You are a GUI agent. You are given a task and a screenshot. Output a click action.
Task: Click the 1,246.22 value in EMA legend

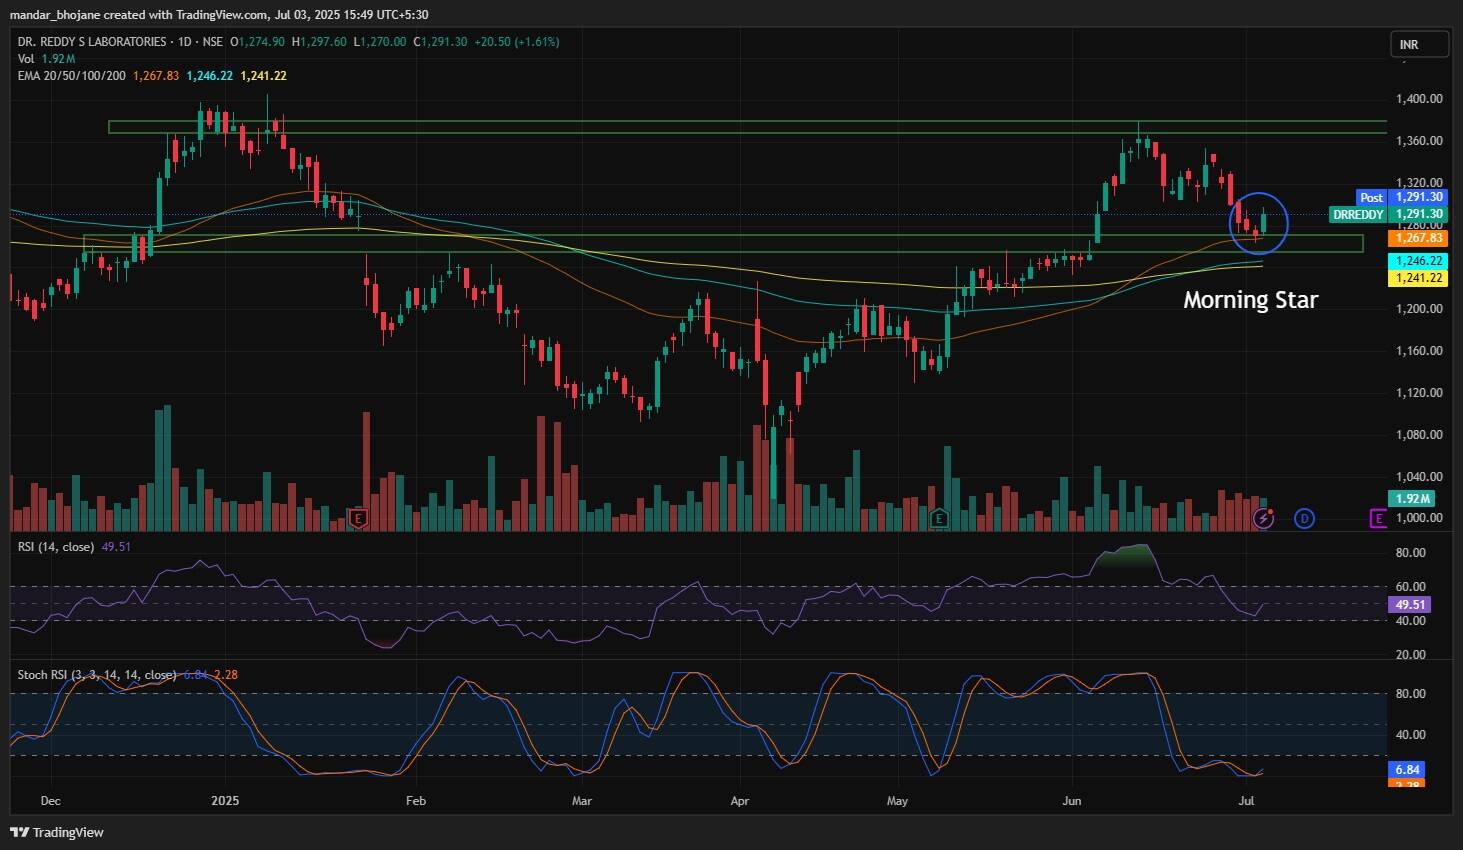(x=210, y=76)
